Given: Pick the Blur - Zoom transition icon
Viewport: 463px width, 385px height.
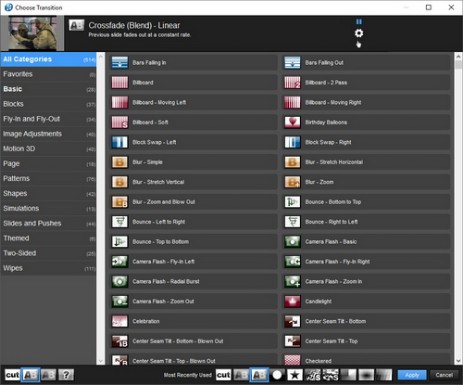Looking at the screenshot, I should (292, 182).
